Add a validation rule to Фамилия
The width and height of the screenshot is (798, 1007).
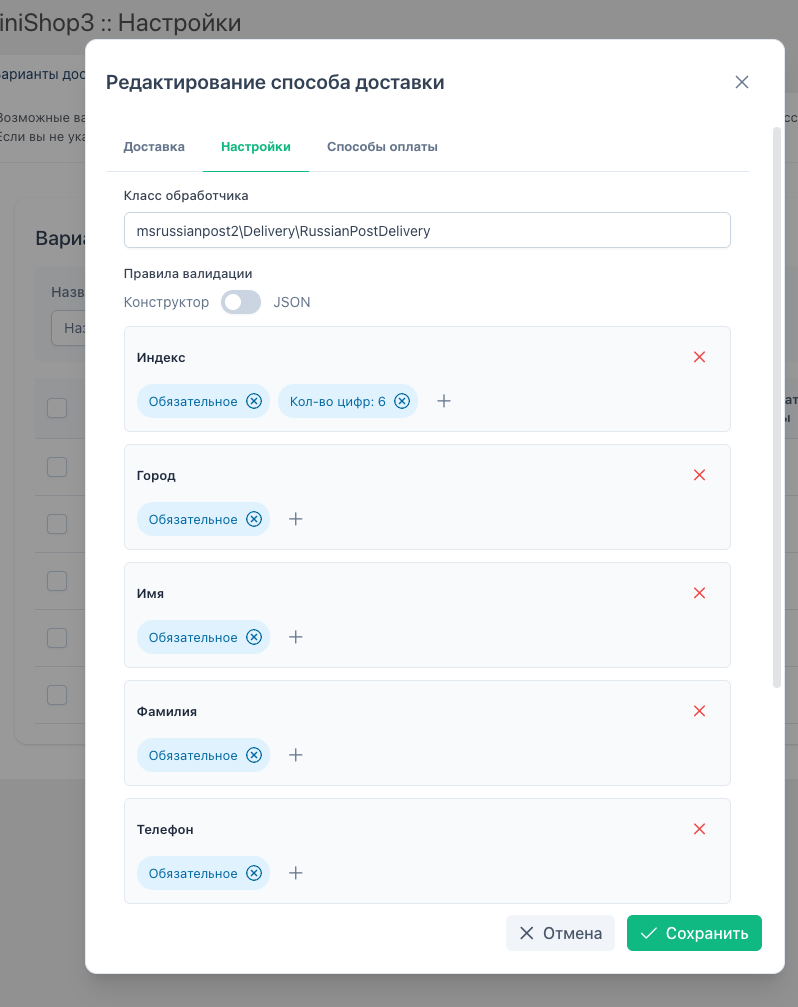click(295, 755)
